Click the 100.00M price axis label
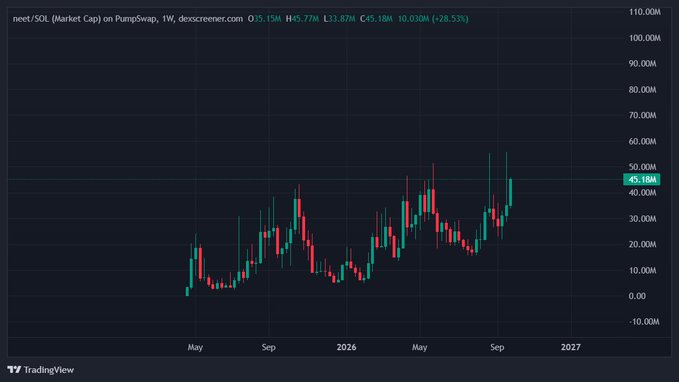Viewport: 679px width, 382px height. pyautogui.click(x=645, y=38)
